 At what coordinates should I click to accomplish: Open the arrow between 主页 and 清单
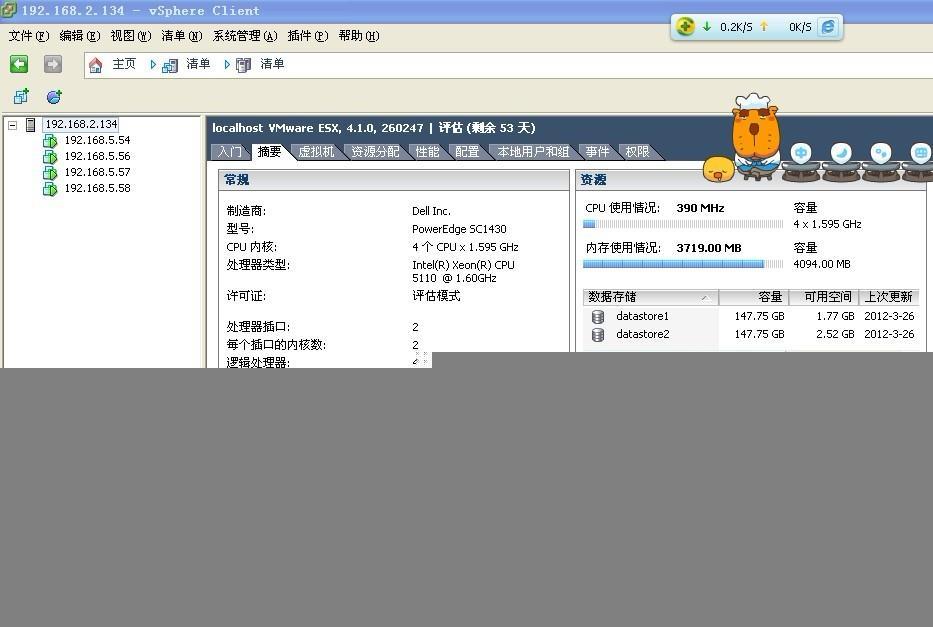153,65
